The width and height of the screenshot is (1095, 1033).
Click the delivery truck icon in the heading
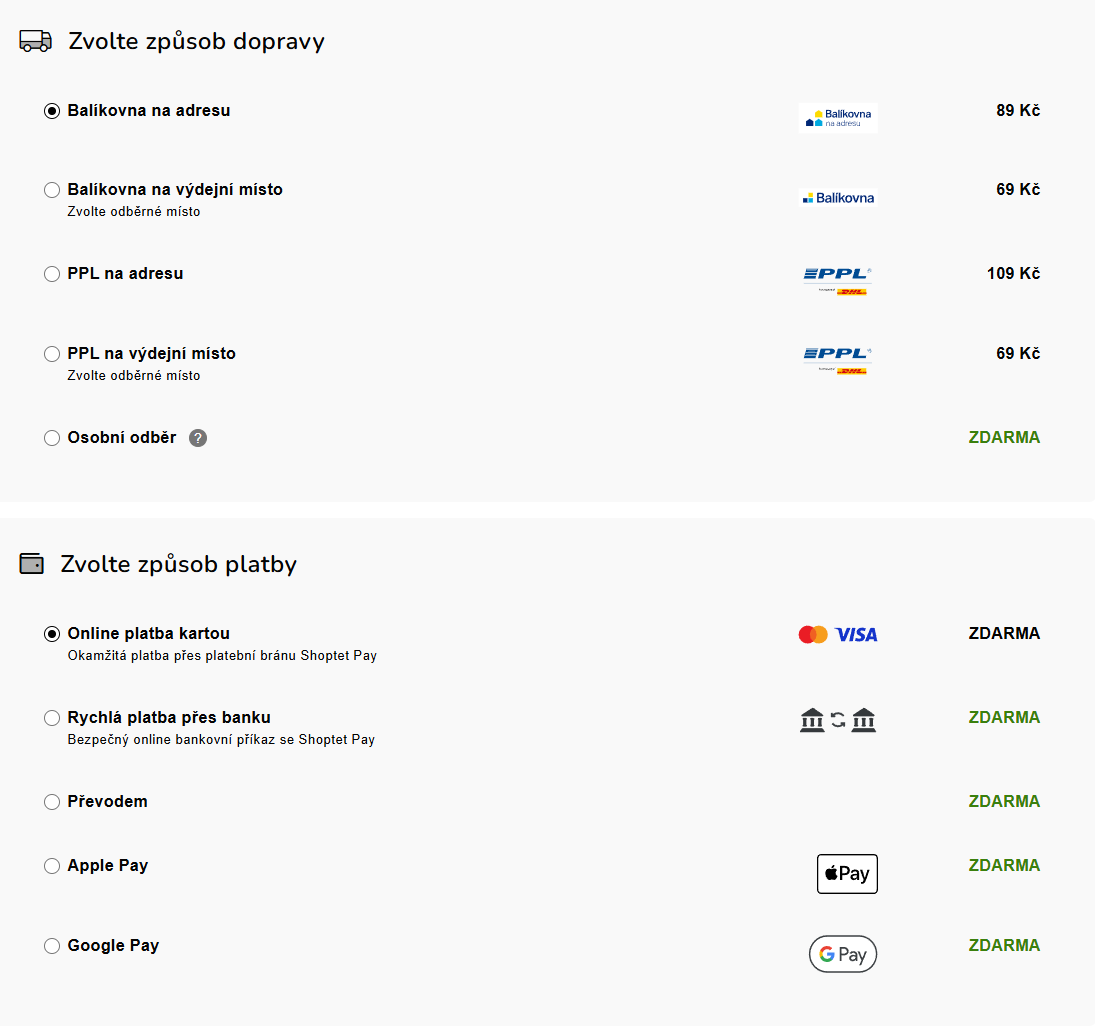[36, 41]
